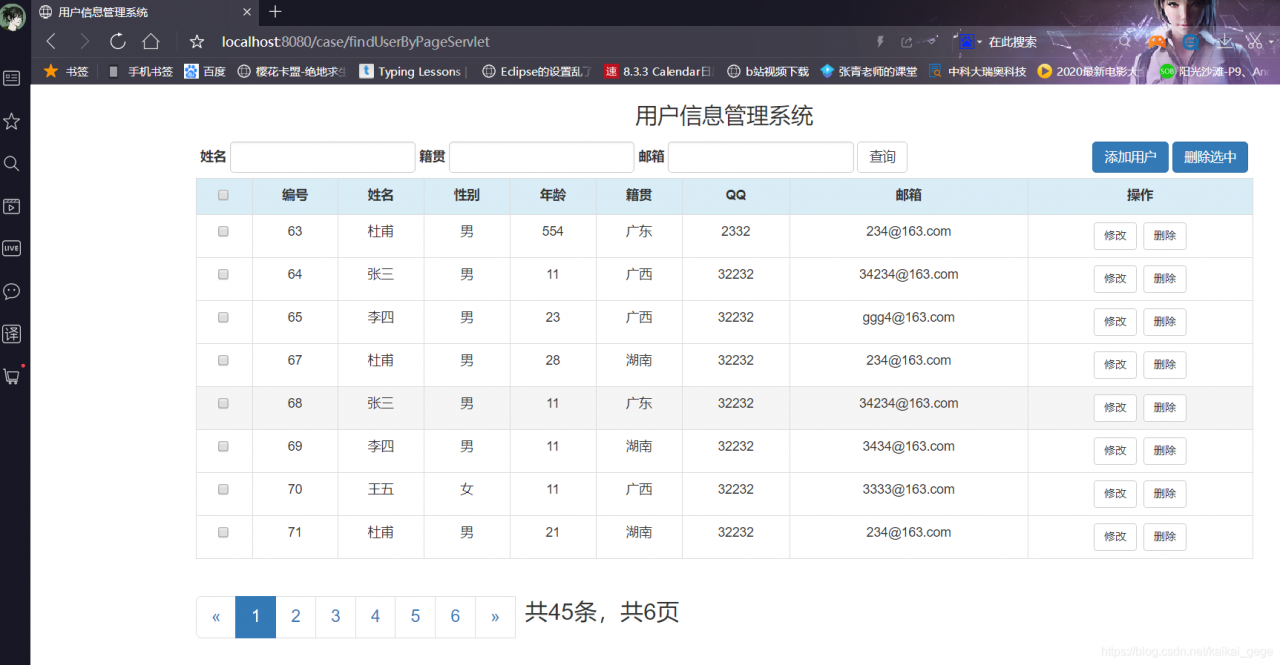Screen dimensions: 1280x665
Task: Check the checkbox for user 编号 63
Action: 224,232
